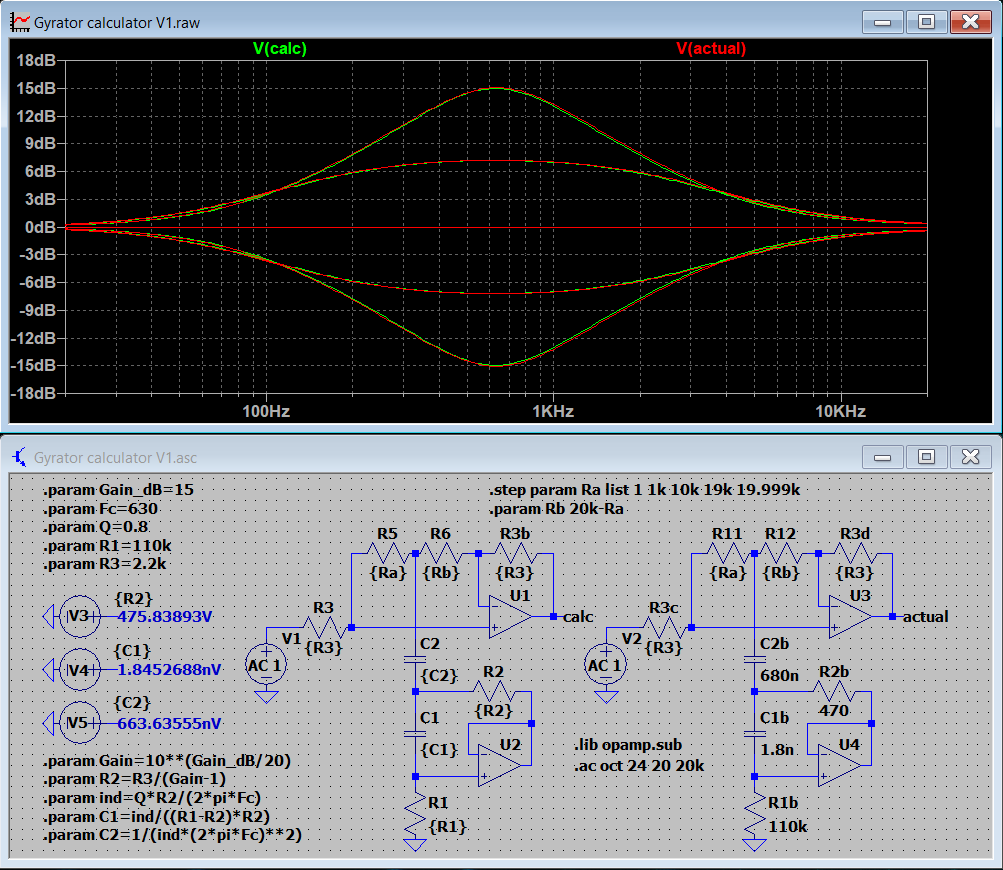Image resolution: width=1003 pixels, height=870 pixels.
Task: Click the 1KHz frequency axis label
Action: (x=553, y=411)
